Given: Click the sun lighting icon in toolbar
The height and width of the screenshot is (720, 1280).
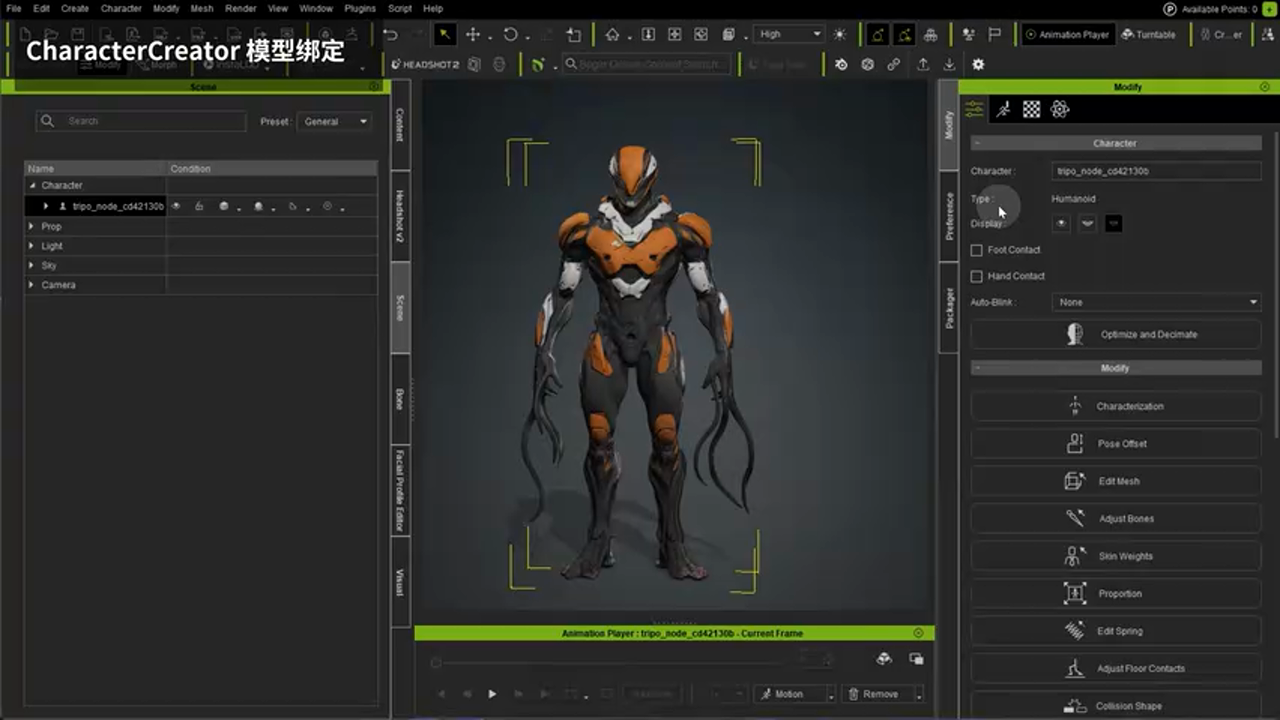Looking at the screenshot, I should click(839, 35).
